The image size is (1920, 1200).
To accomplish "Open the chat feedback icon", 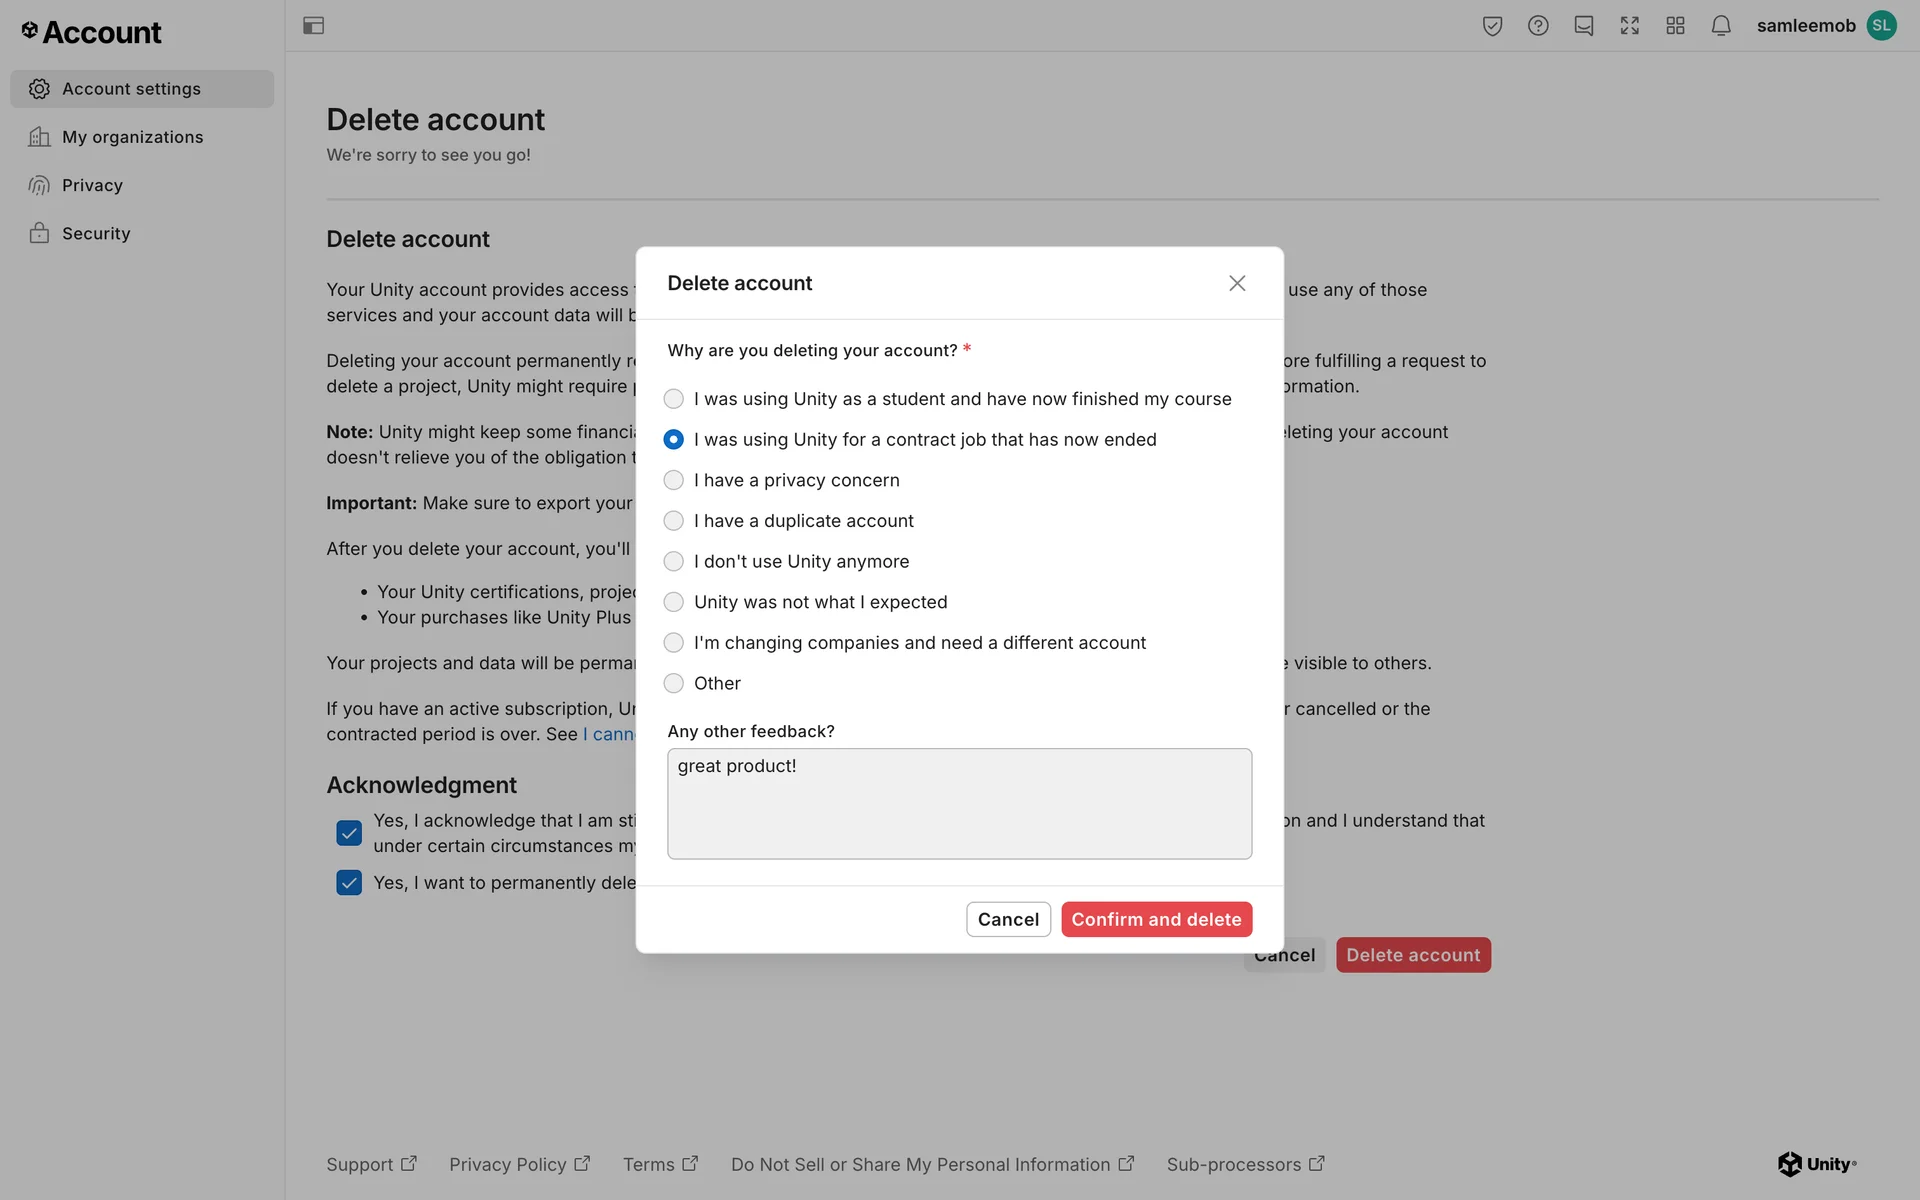I will tap(1584, 26).
